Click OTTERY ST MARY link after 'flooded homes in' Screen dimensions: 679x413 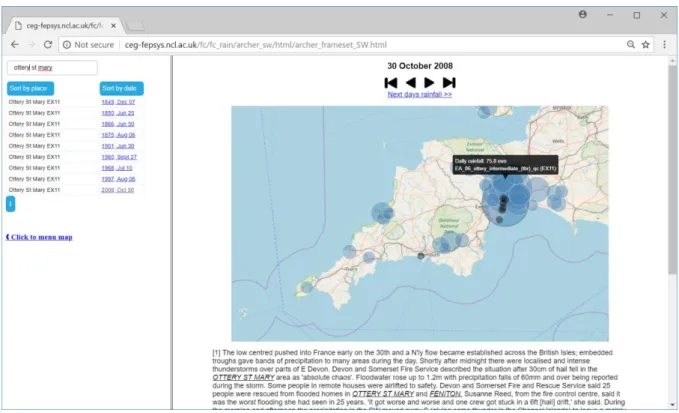point(383,394)
